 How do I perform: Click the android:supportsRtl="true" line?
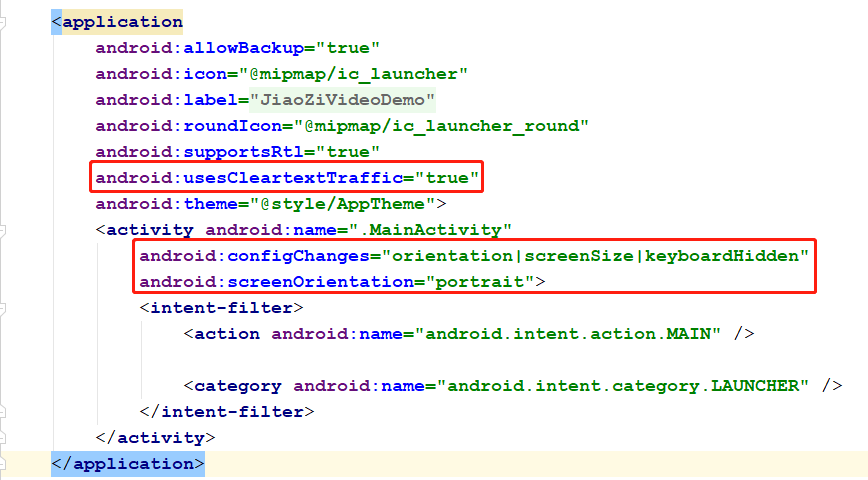click(x=237, y=152)
